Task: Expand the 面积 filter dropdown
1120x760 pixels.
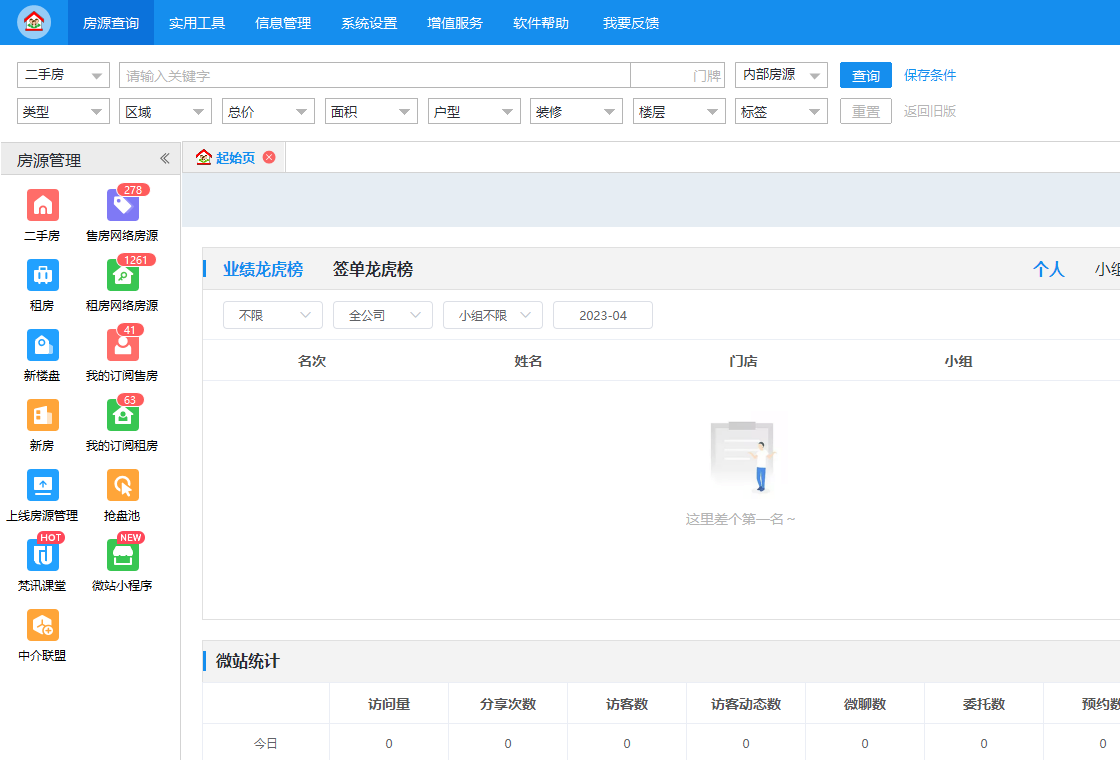Action: coord(371,111)
